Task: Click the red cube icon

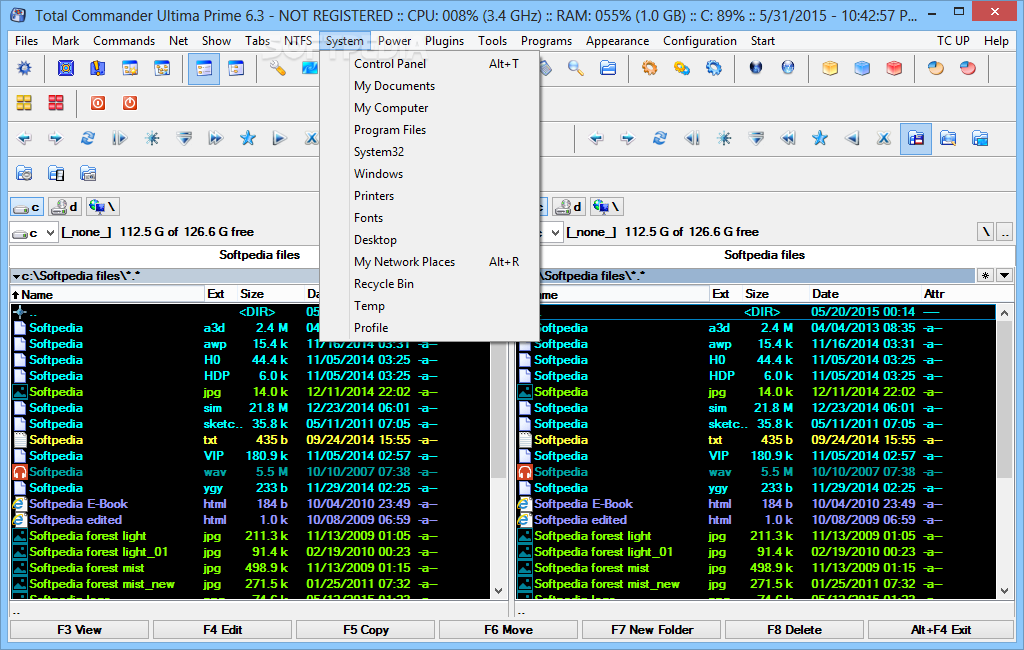Action: [894, 68]
